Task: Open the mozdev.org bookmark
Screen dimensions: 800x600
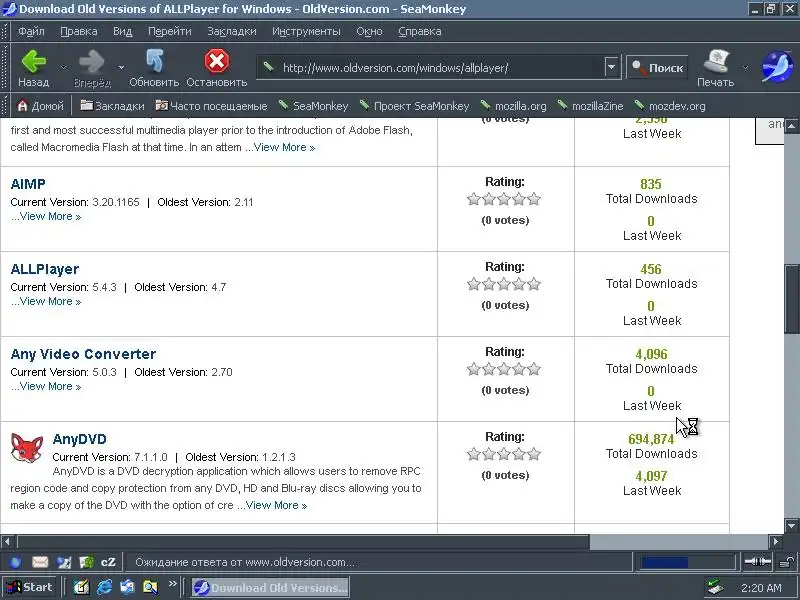Action: [670, 106]
